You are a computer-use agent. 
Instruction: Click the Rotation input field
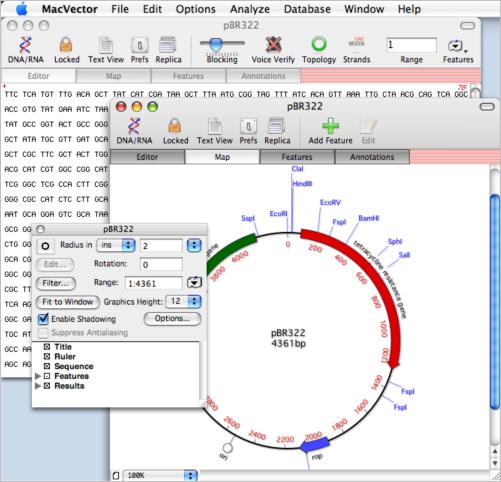[x=161, y=265]
